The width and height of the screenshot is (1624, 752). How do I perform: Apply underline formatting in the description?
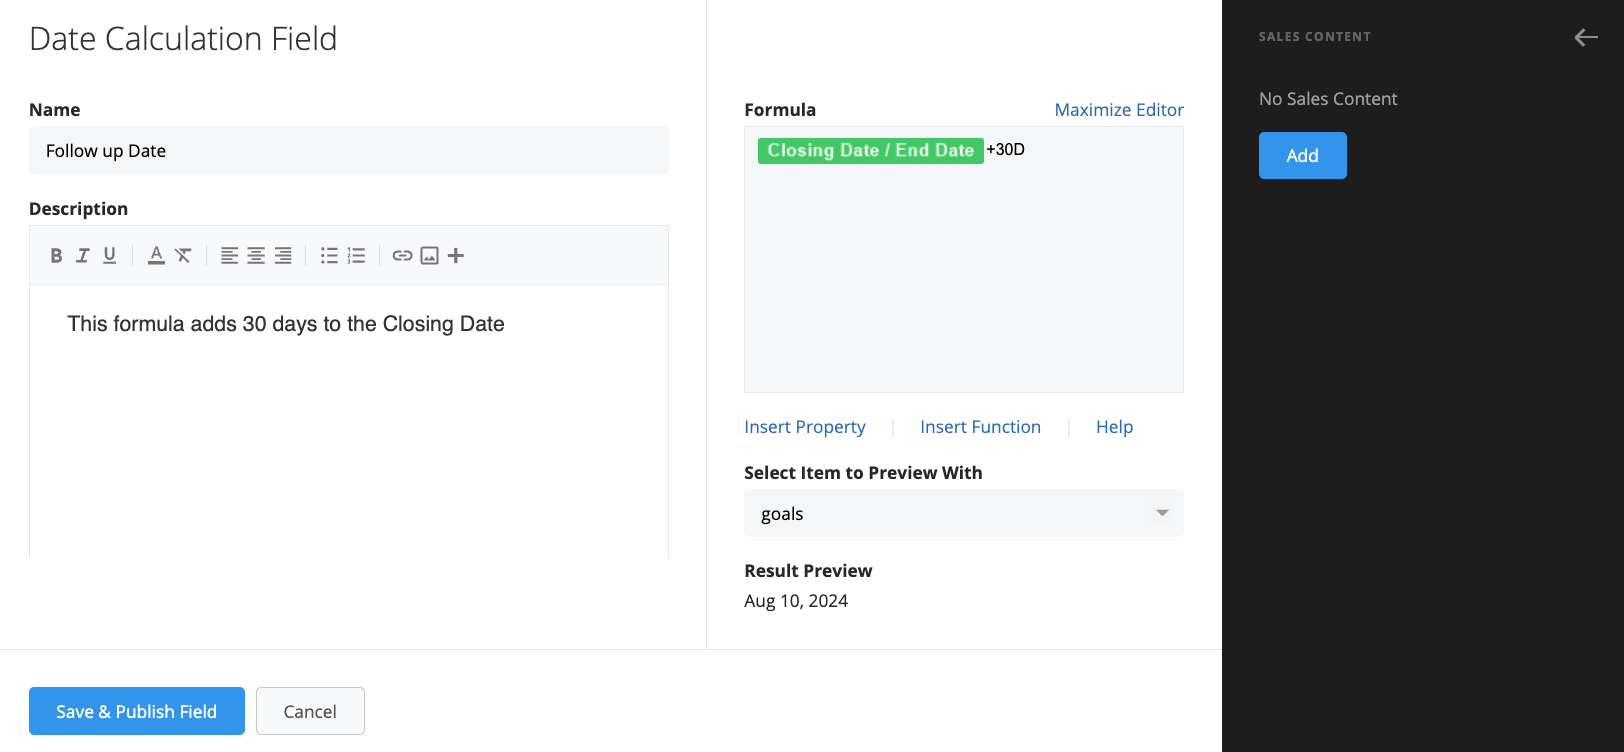point(109,255)
